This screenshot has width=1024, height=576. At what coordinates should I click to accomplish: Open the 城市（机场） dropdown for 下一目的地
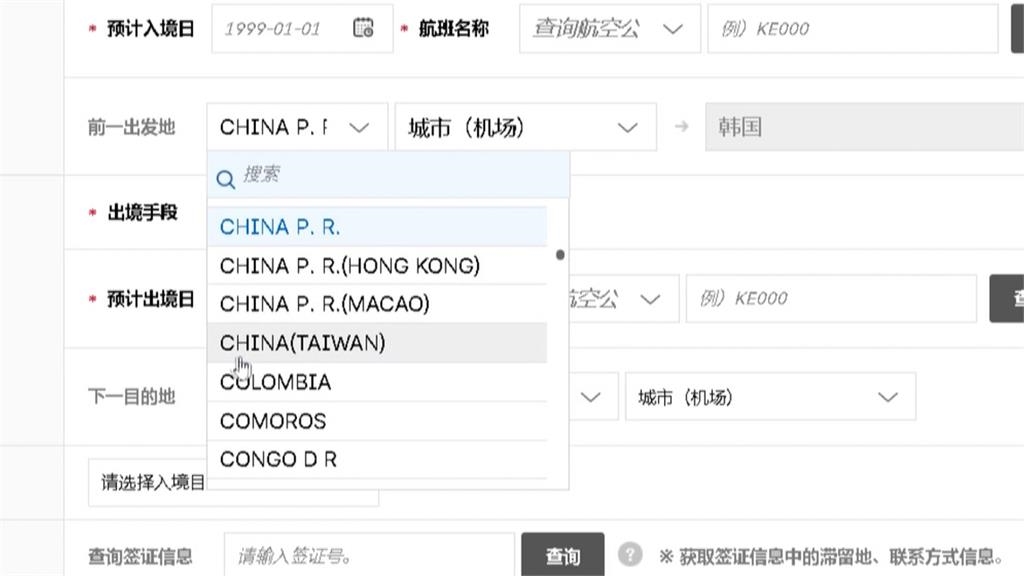click(x=770, y=396)
